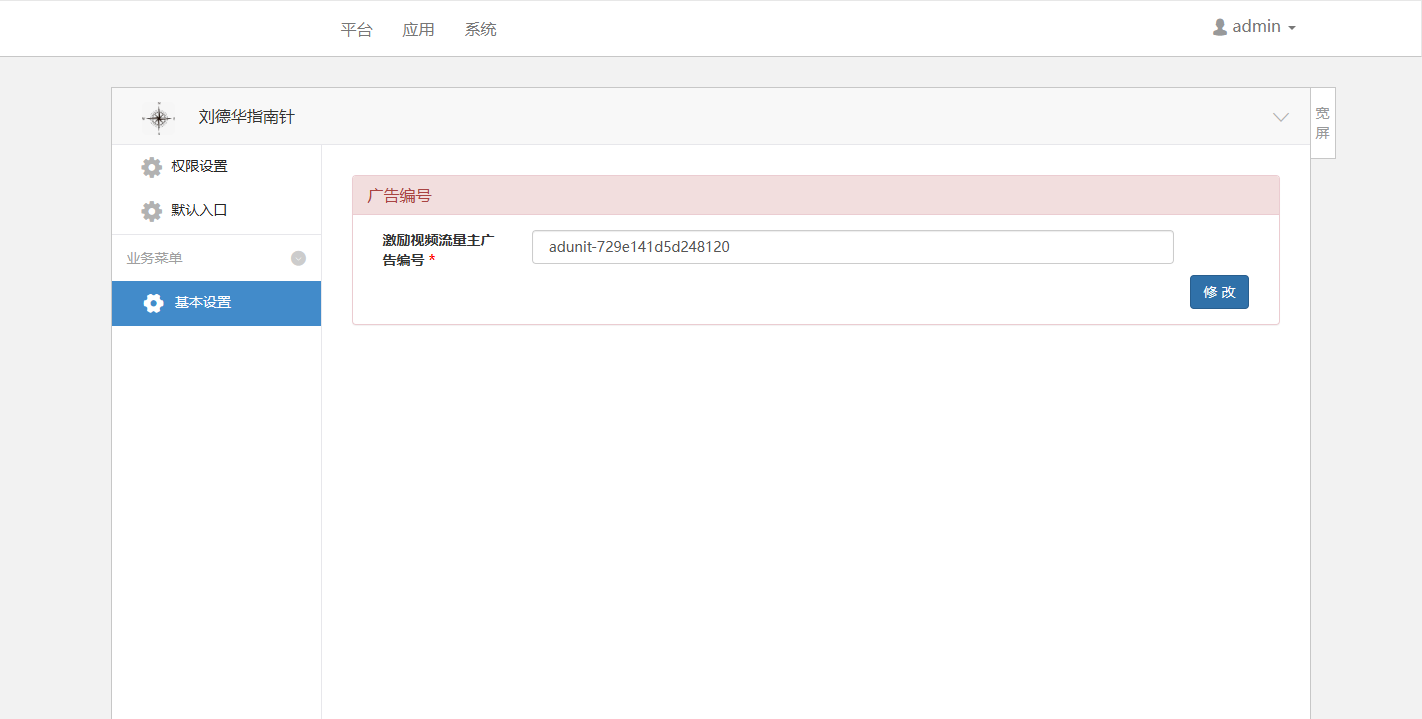
Task: Toggle the 宽屏 widescreen mode
Action: 1322,123
